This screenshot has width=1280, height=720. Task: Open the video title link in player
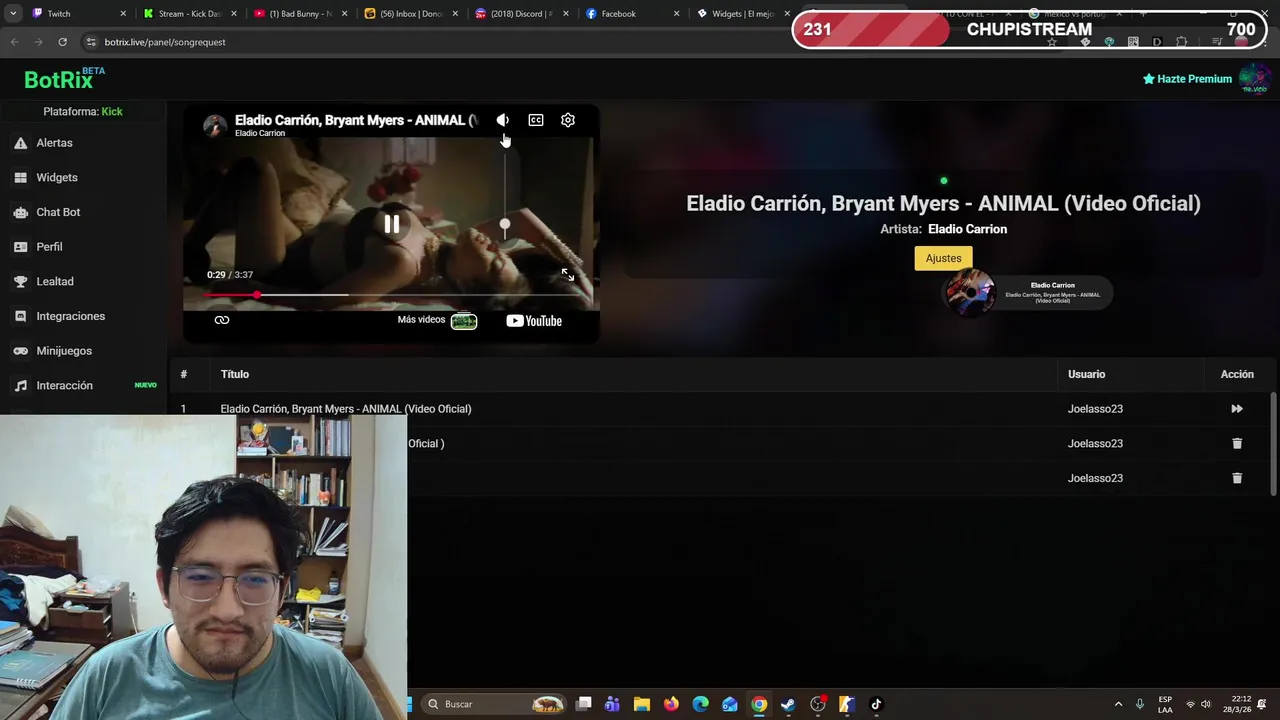coord(356,120)
